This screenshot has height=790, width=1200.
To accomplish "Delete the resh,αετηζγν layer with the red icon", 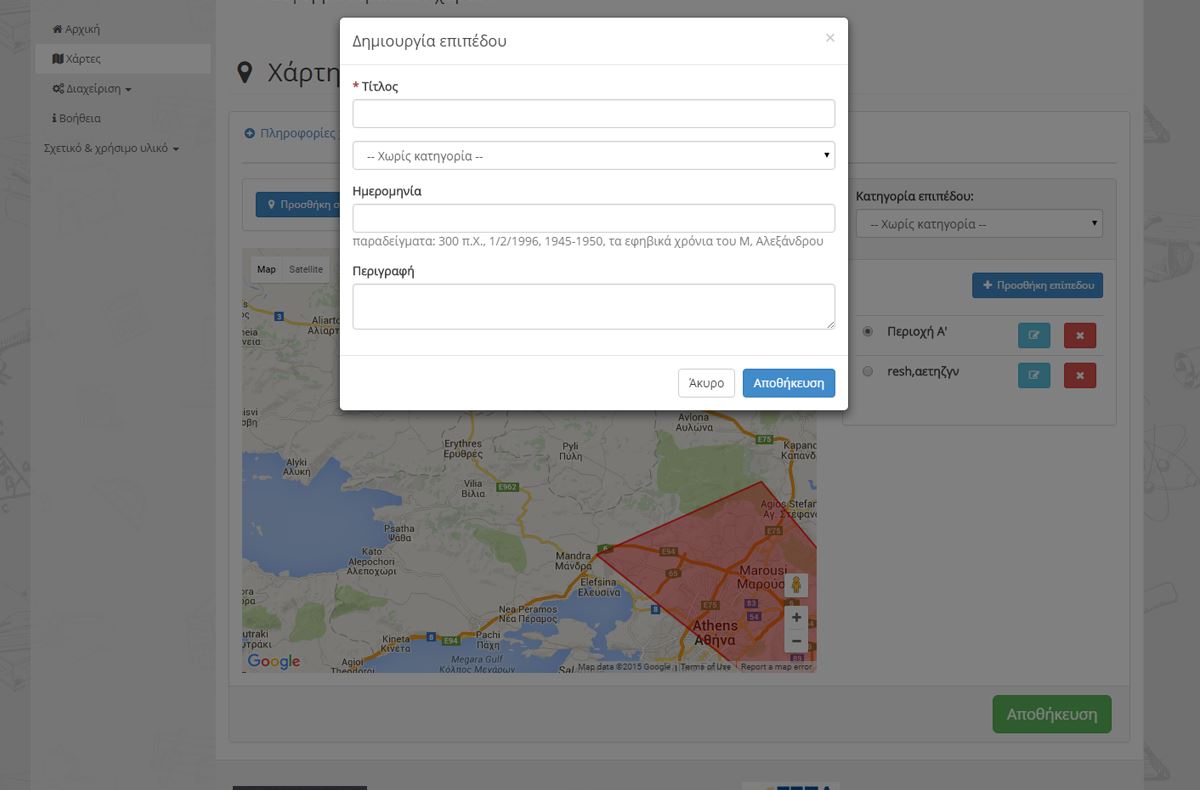I will 1079,375.
